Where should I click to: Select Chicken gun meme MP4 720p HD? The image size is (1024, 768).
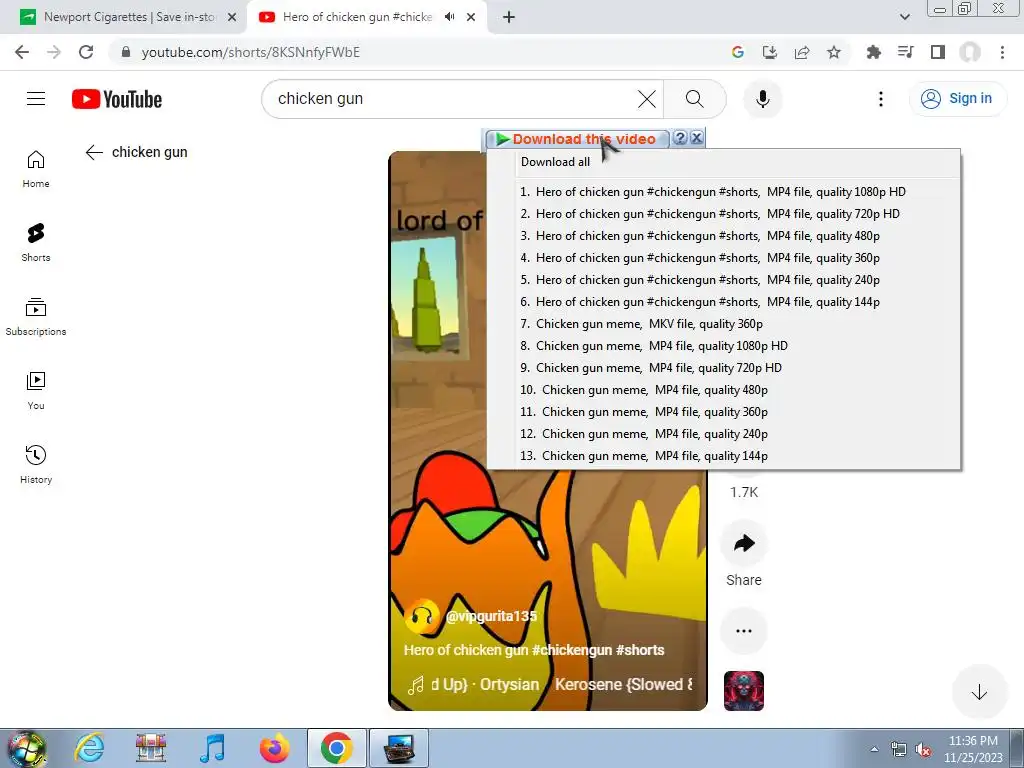click(x=724, y=368)
